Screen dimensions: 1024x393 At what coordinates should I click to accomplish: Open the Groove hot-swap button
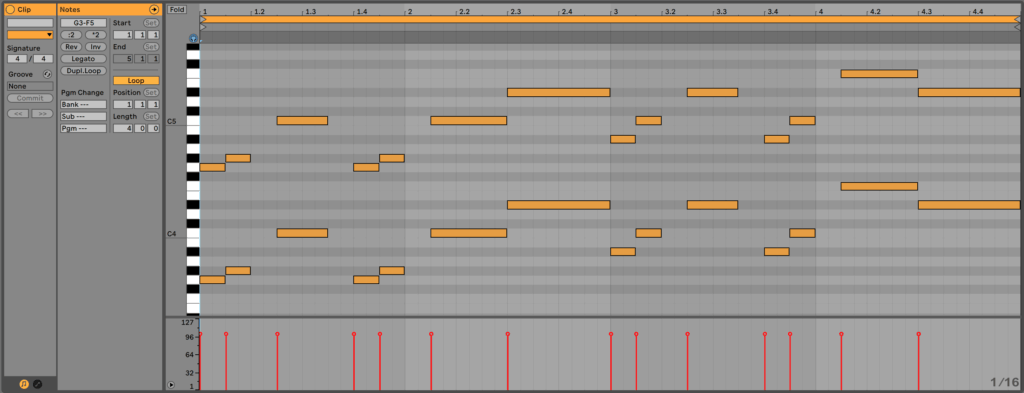(x=47, y=74)
